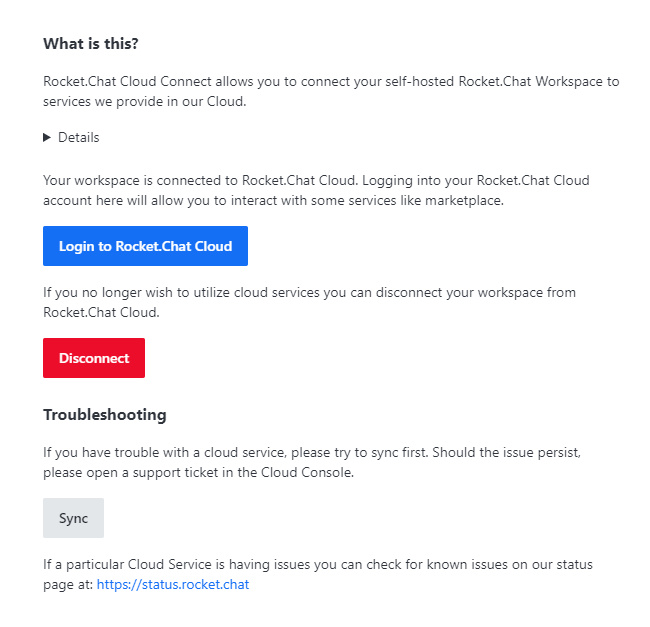Screen dimensions: 650x627
Task: Click the "Cloud Console" text
Action: coord(310,472)
